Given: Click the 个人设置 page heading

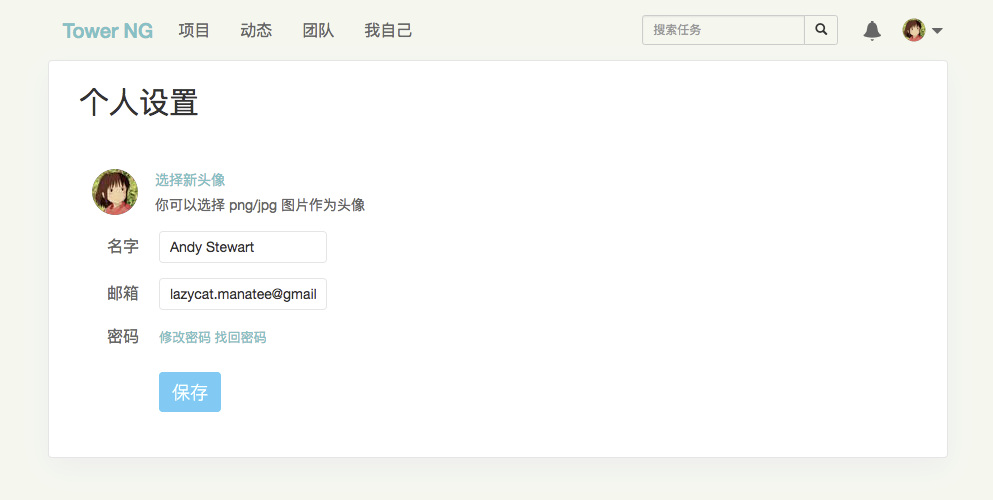Looking at the screenshot, I should [139, 103].
